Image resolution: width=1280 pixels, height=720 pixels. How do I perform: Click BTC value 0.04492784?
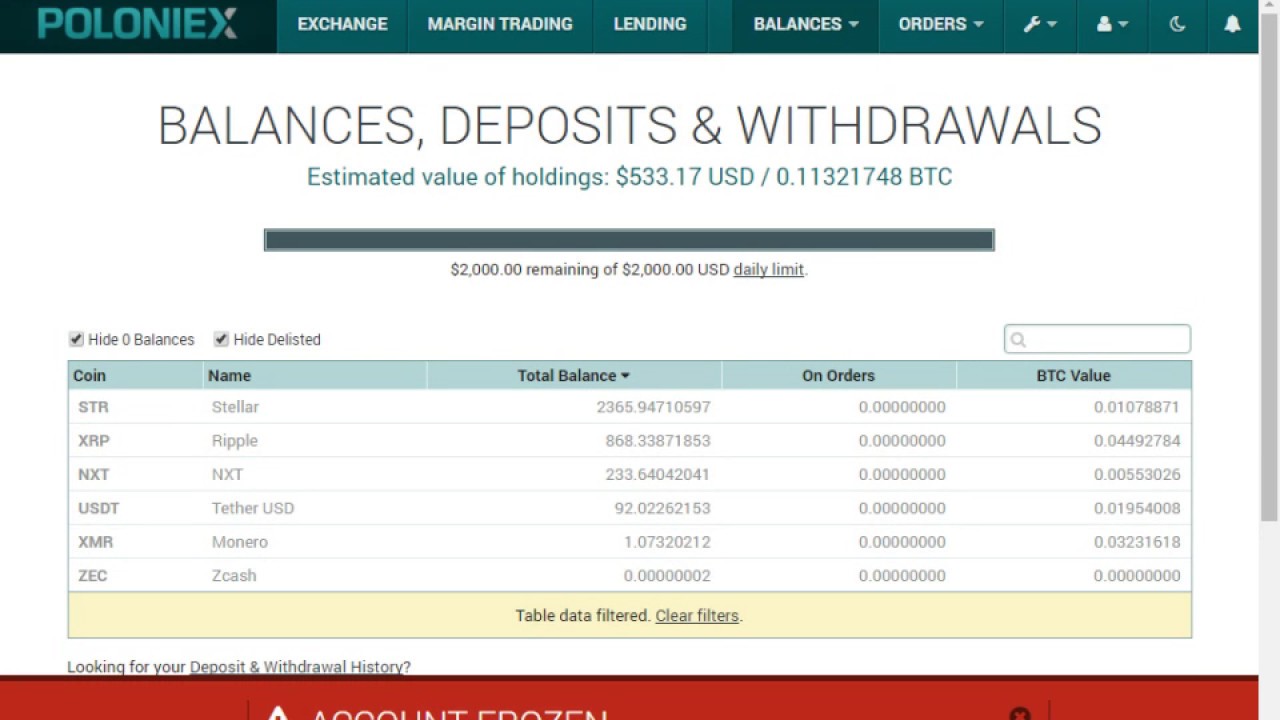click(1137, 440)
